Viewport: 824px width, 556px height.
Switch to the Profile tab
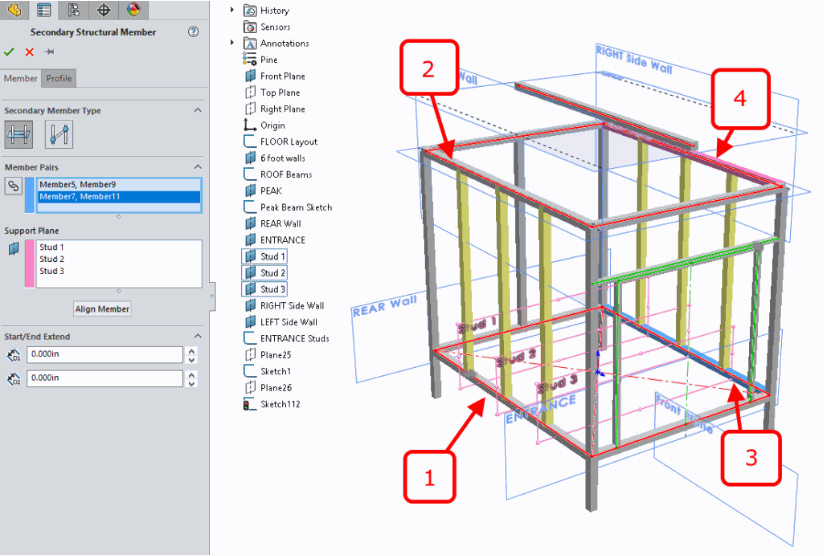tap(59, 79)
